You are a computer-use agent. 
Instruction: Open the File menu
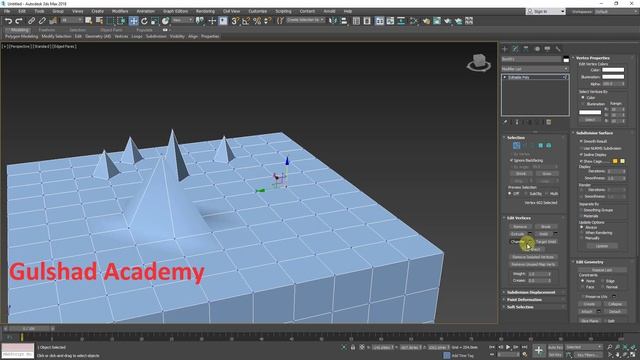tap(7, 11)
